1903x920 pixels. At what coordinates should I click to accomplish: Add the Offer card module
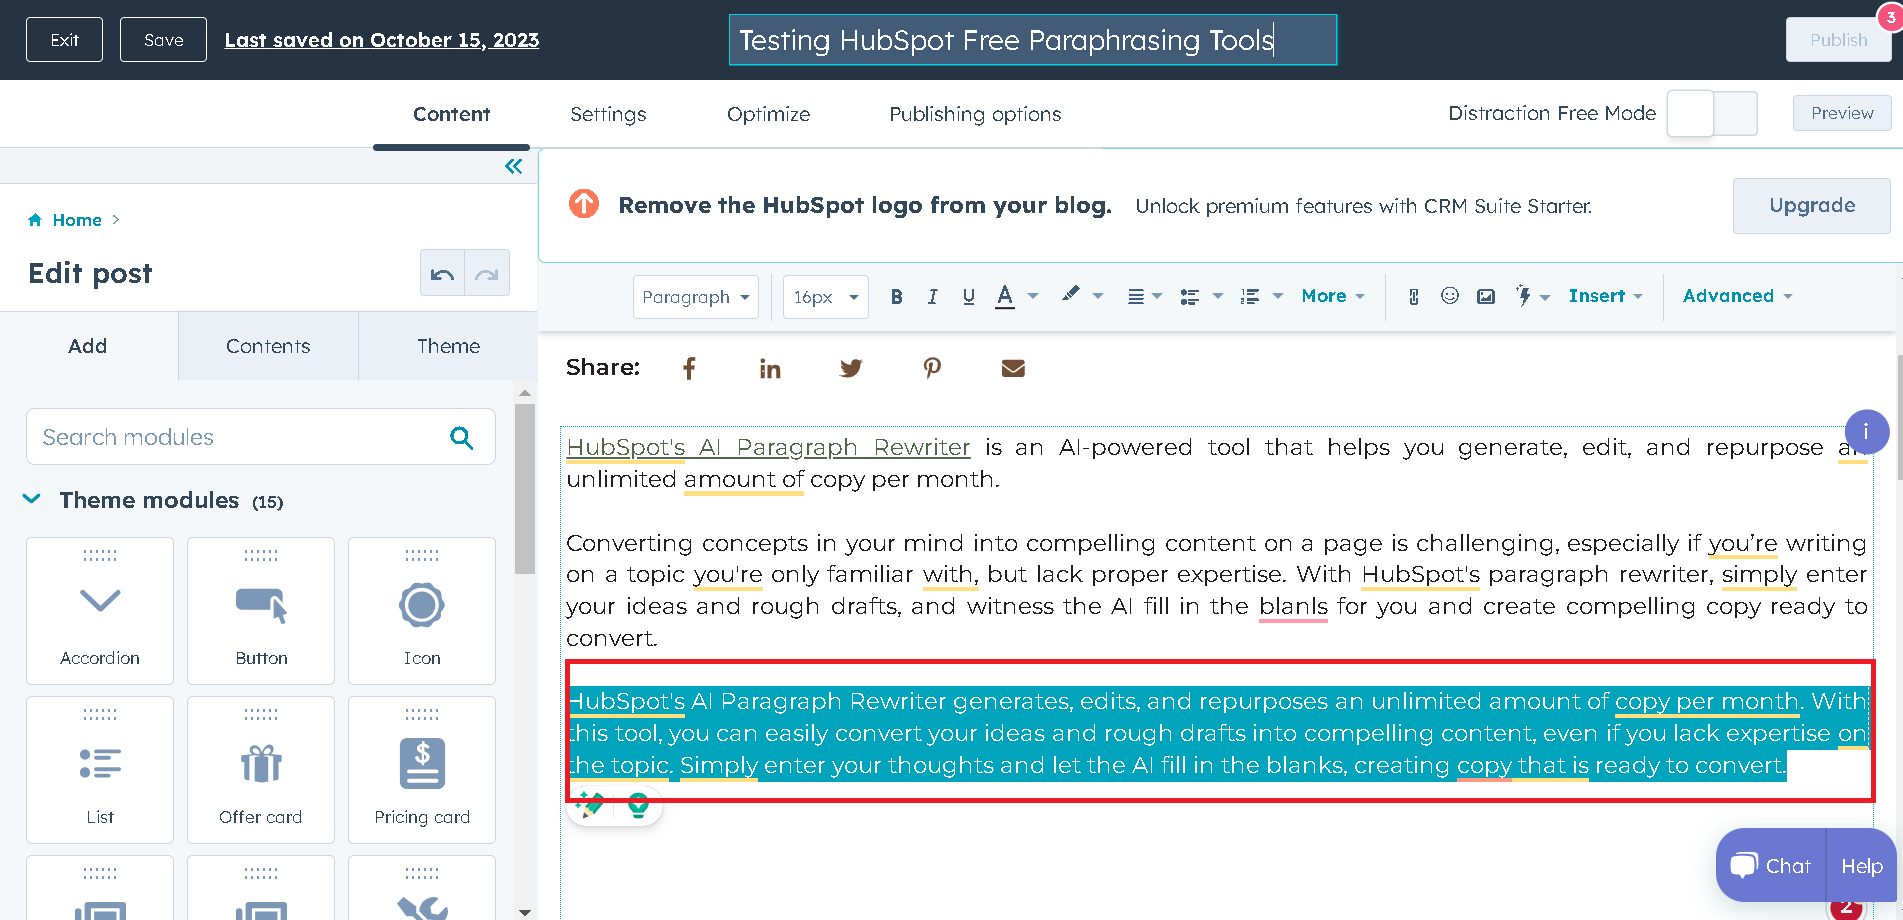pyautogui.click(x=261, y=770)
